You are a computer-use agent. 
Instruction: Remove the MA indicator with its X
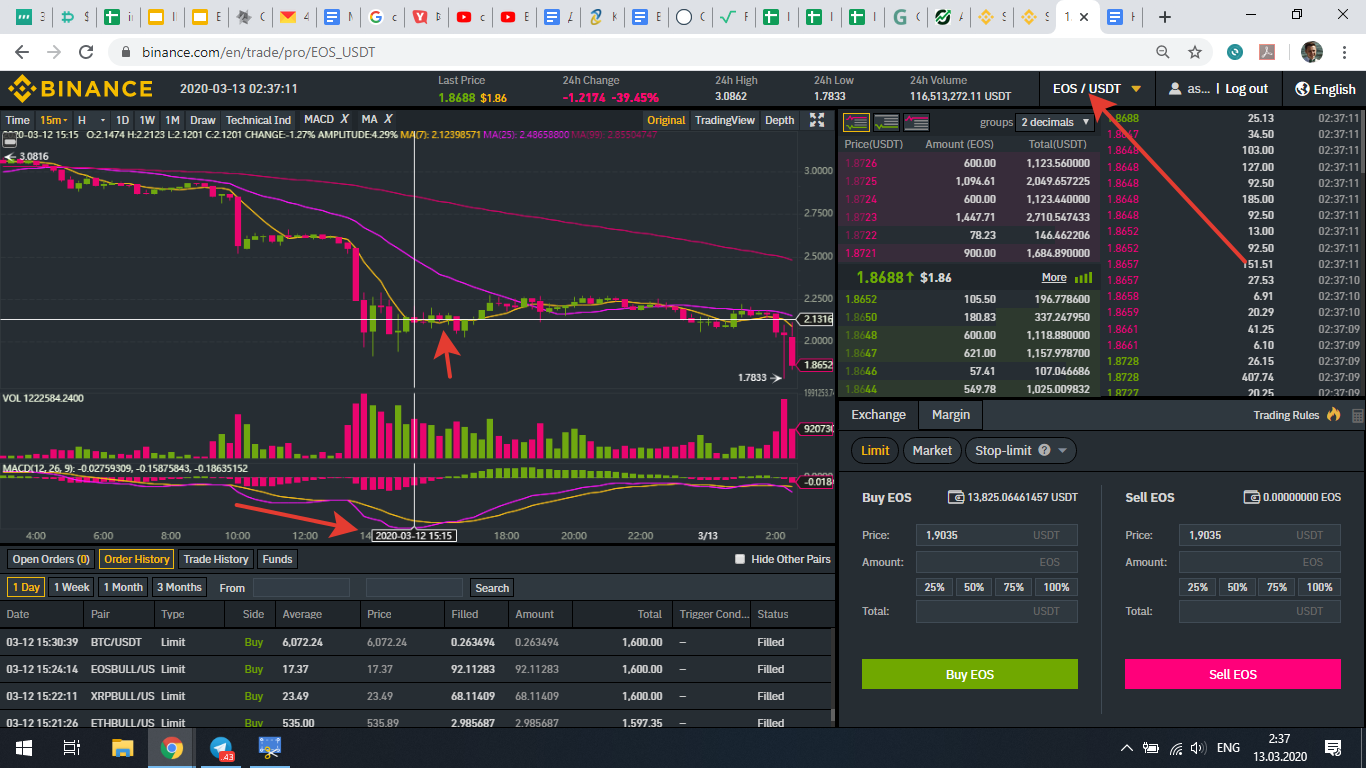tap(388, 119)
